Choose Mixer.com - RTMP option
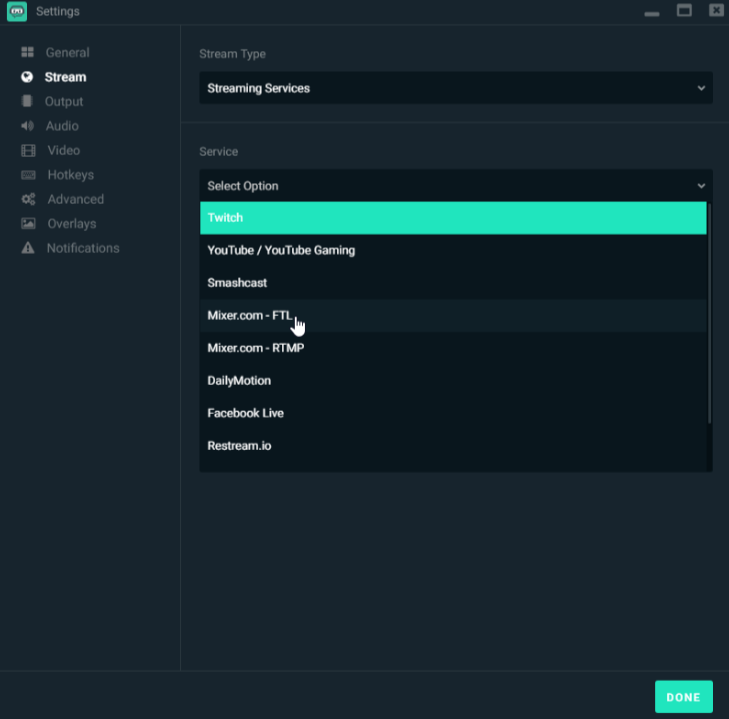729x719 pixels. [x=452, y=348]
